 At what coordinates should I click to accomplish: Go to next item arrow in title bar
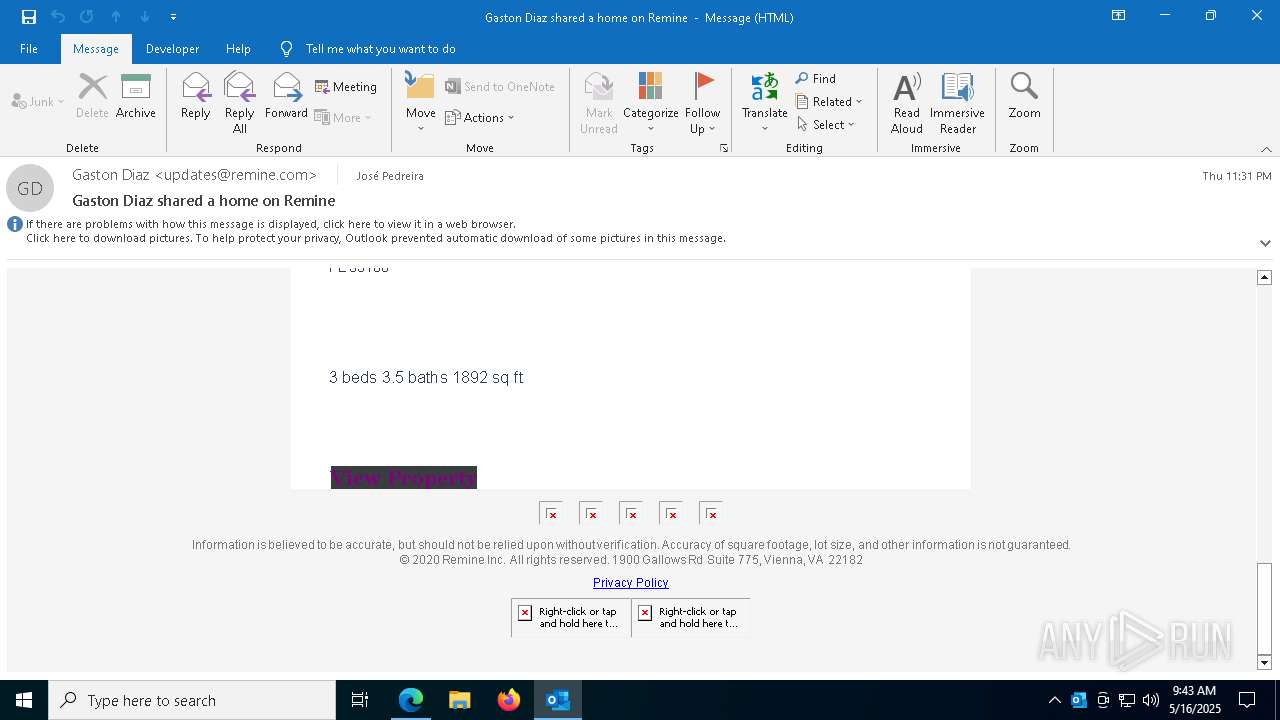[145, 17]
